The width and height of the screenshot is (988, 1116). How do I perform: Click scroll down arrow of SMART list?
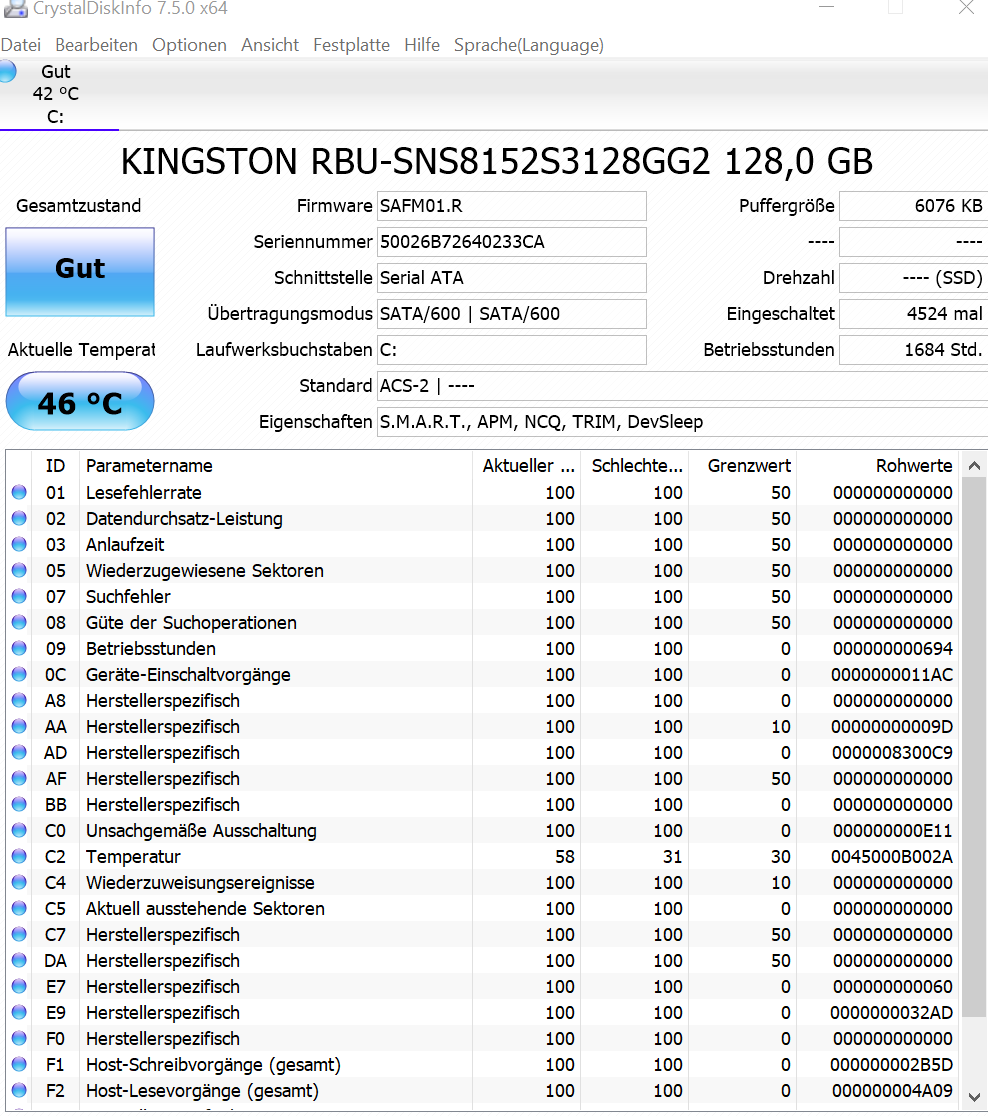(974, 1097)
